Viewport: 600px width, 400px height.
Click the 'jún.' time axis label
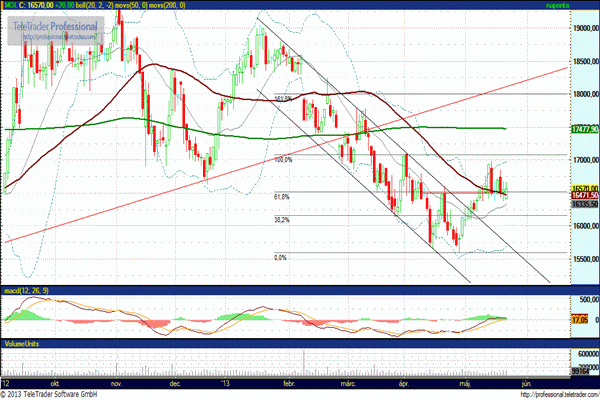(527, 383)
